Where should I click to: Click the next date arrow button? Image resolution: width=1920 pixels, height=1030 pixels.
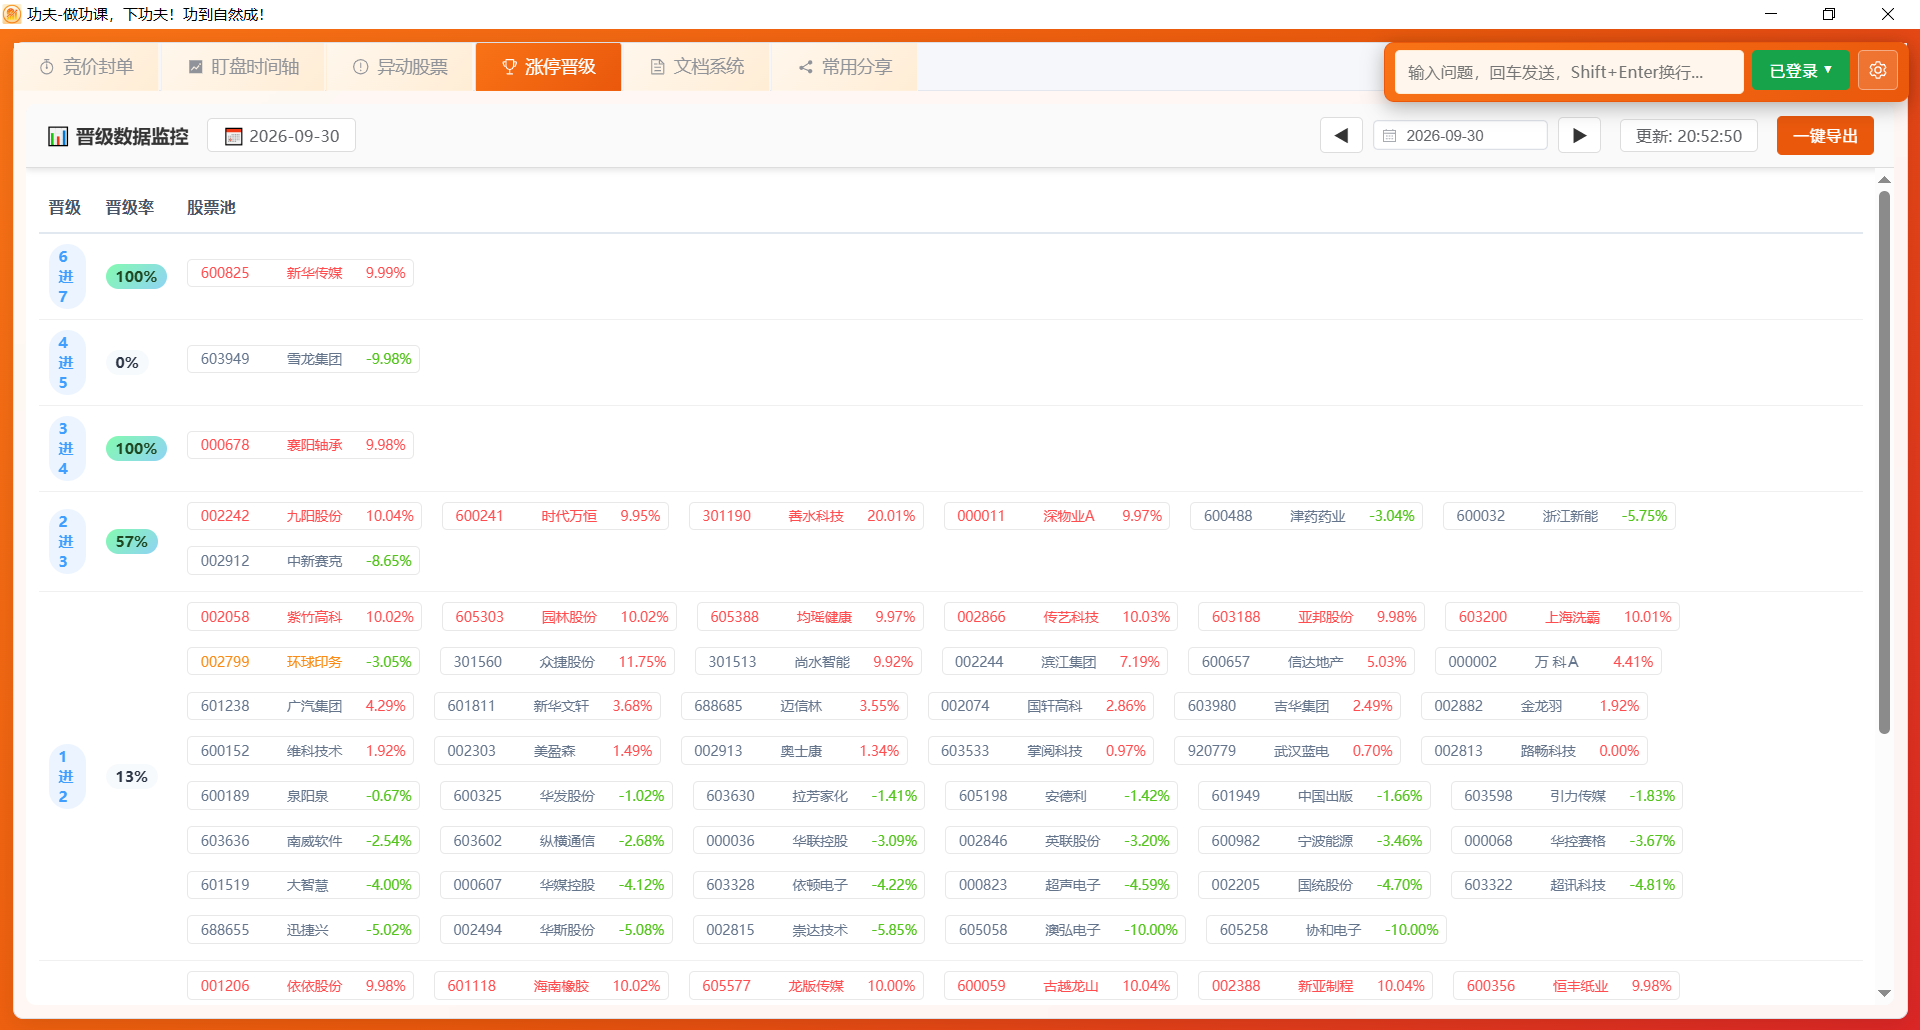(x=1579, y=136)
